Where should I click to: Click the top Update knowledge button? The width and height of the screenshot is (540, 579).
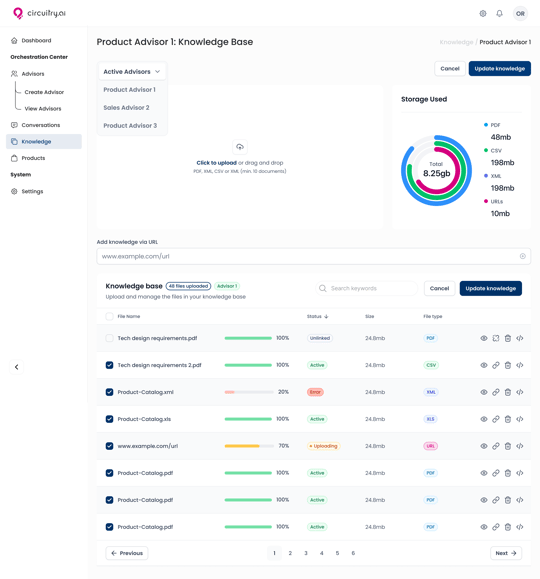point(499,69)
